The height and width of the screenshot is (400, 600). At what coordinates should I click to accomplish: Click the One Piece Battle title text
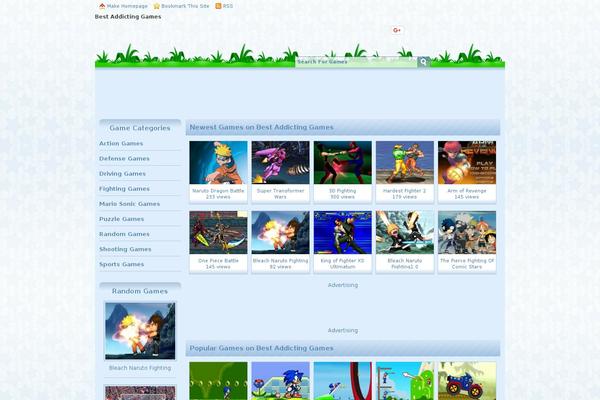pyautogui.click(x=218, y=260)
